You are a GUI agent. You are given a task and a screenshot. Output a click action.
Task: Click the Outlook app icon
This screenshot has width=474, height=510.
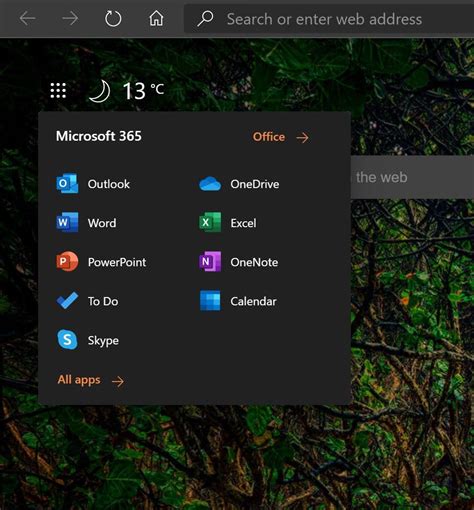coord(67,183)
